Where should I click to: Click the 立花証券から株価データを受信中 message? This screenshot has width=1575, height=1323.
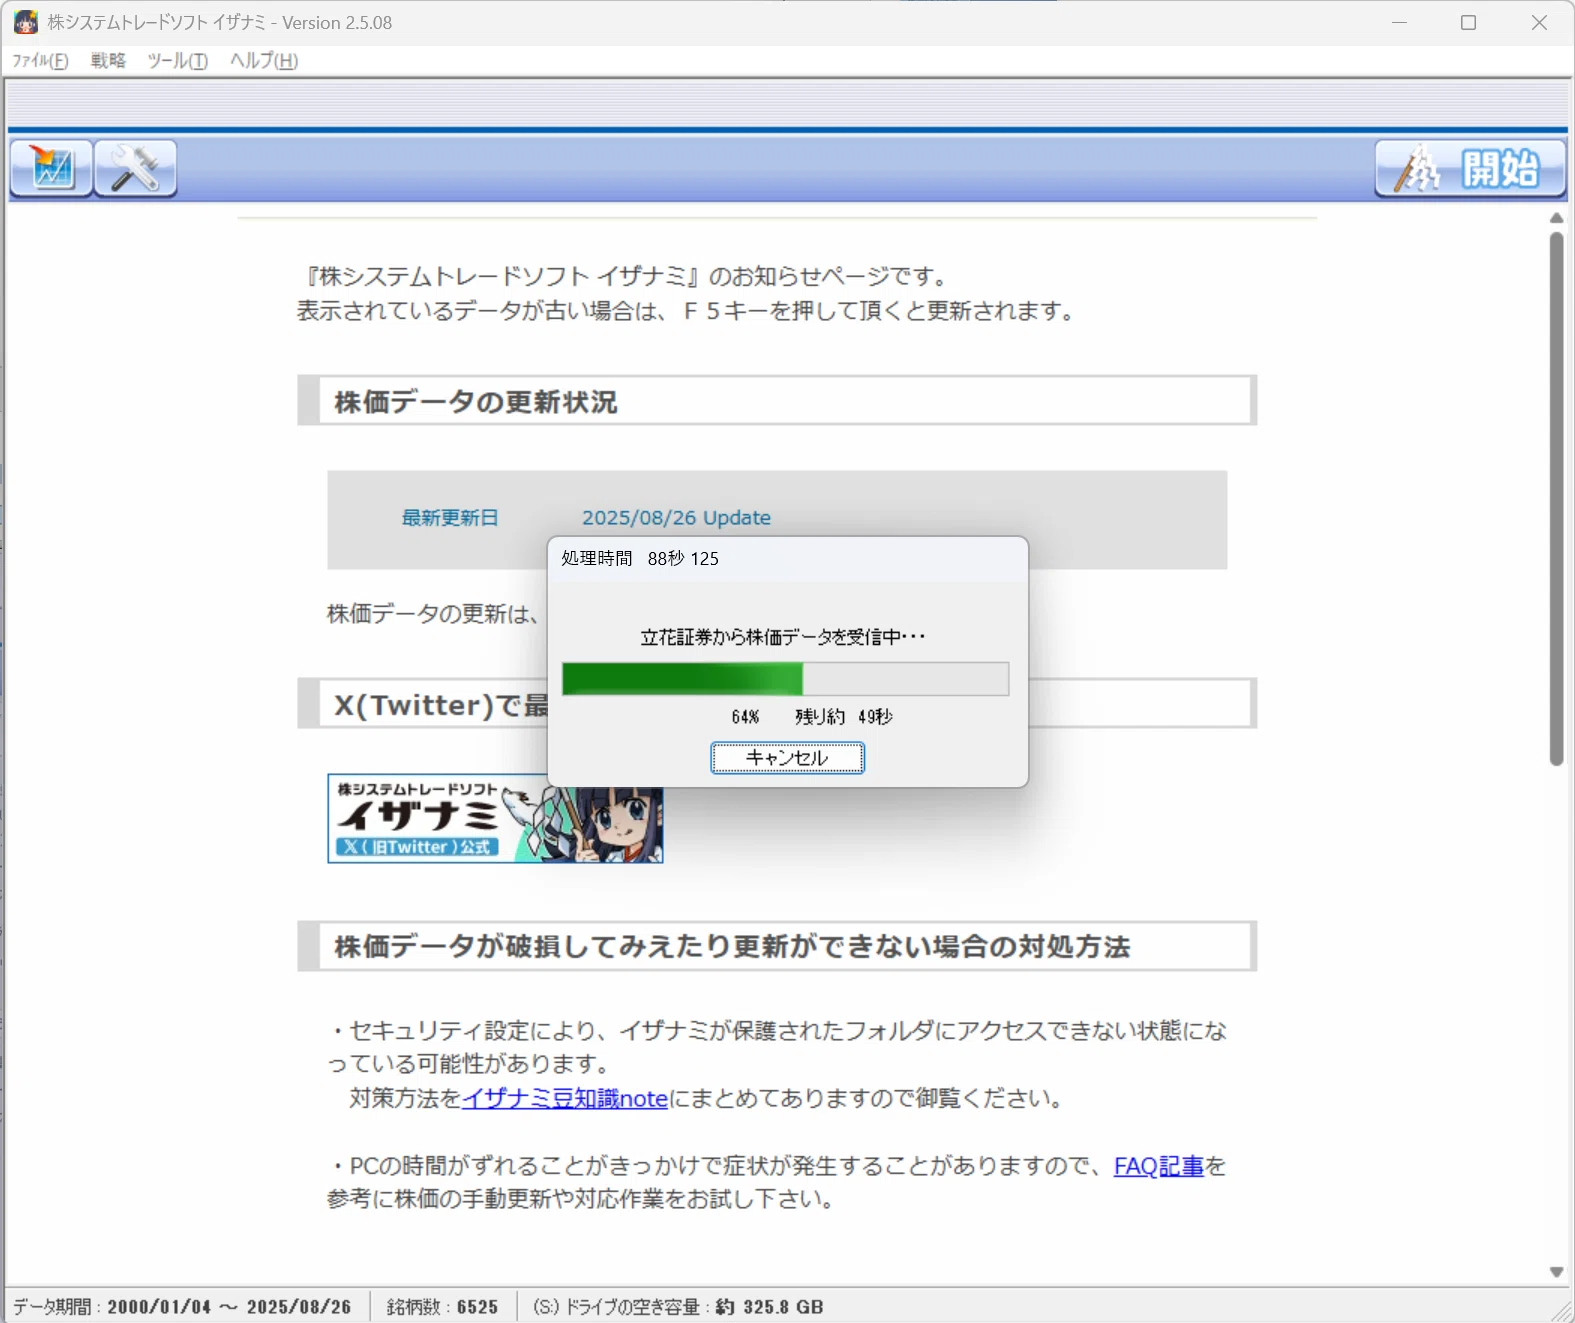(783, 637)
